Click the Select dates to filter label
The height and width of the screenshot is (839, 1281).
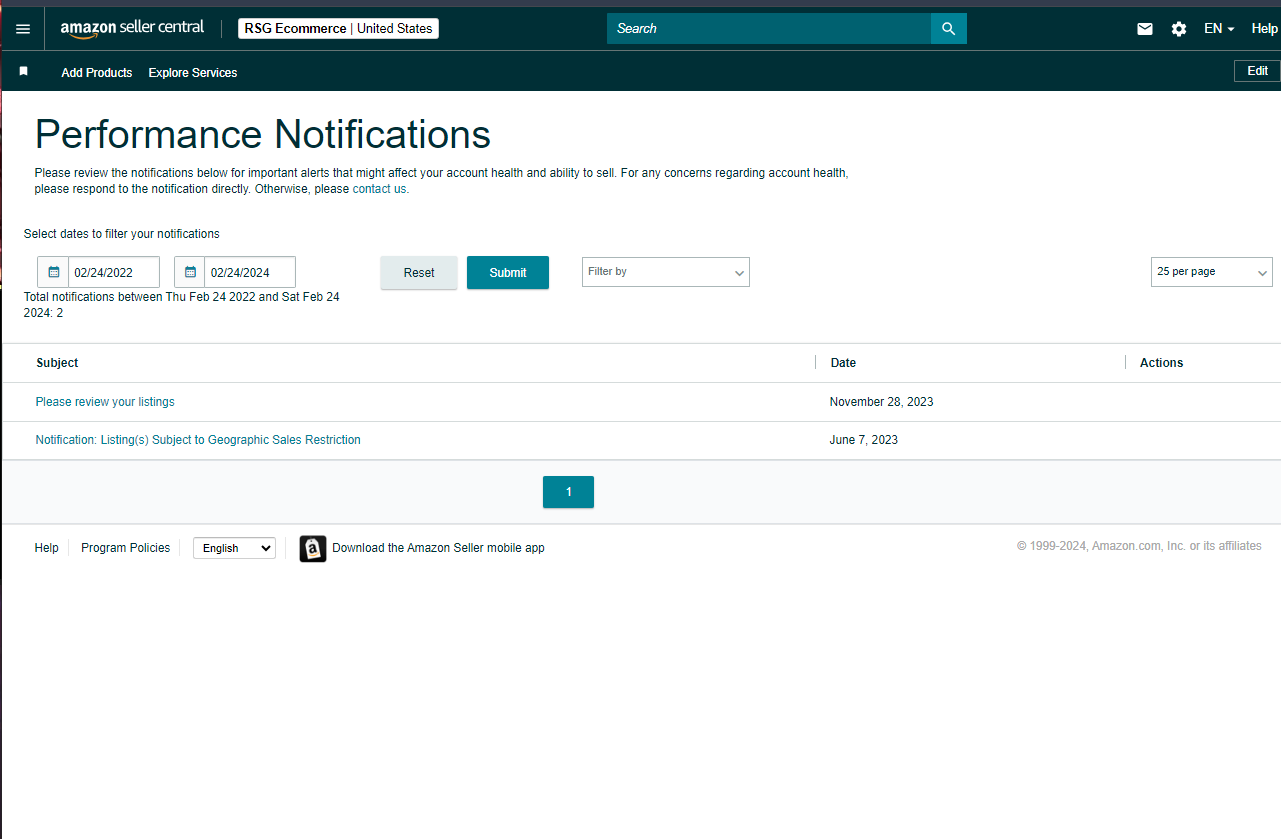(x=122, y=234)
